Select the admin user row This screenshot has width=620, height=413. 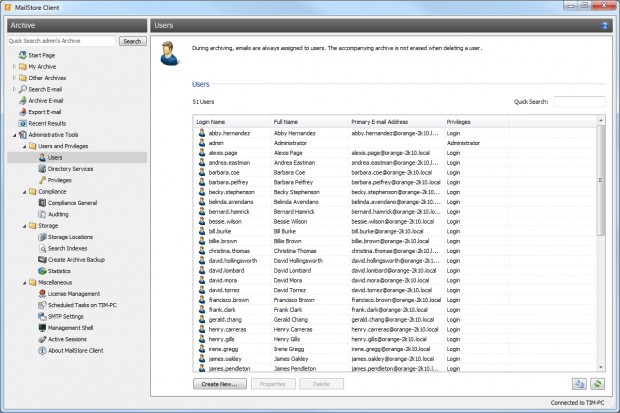(395, 143)
